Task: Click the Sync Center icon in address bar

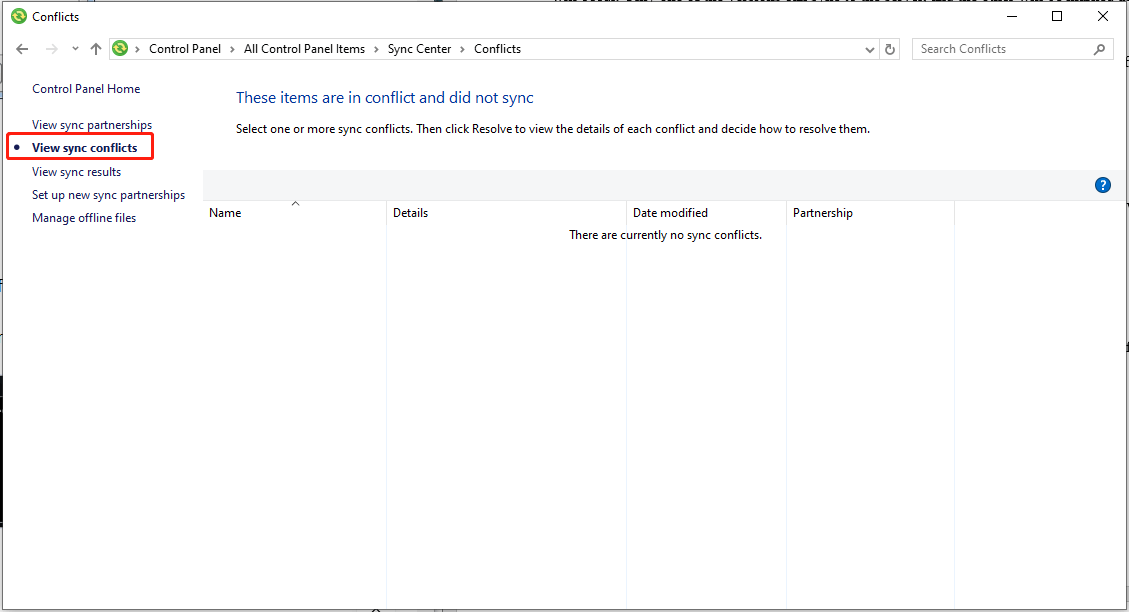Action: tap(120, 48)
